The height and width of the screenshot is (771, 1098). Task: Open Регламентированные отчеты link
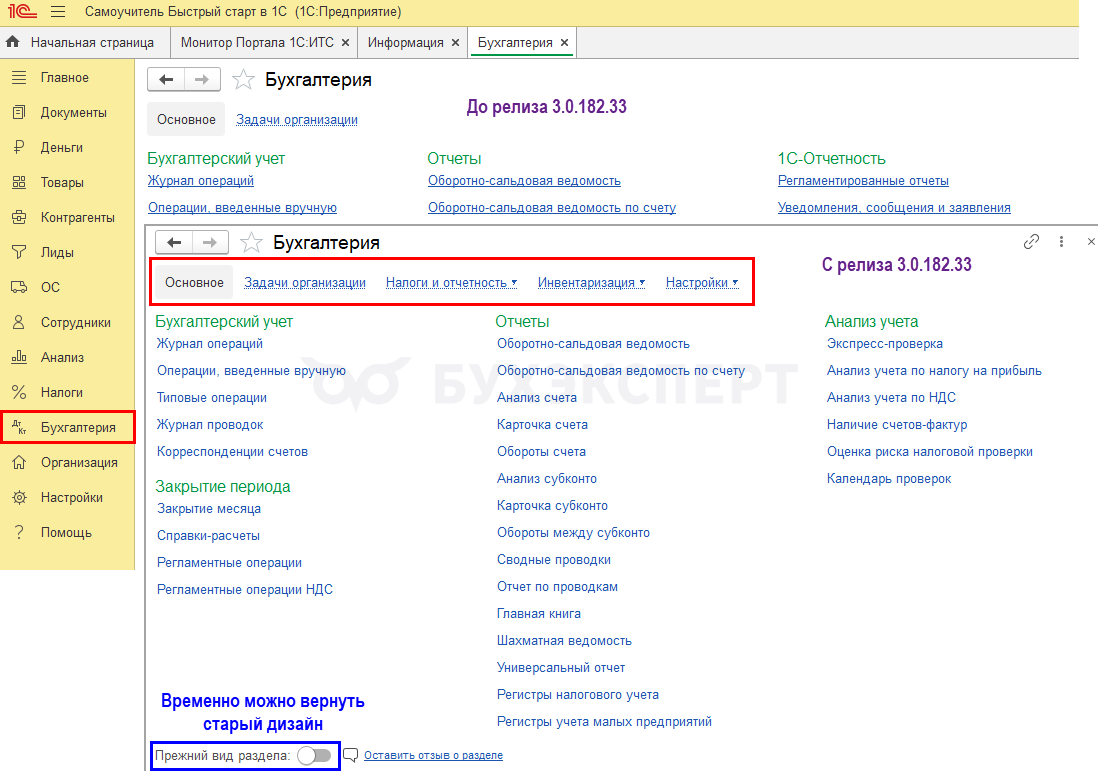[863, 181]
